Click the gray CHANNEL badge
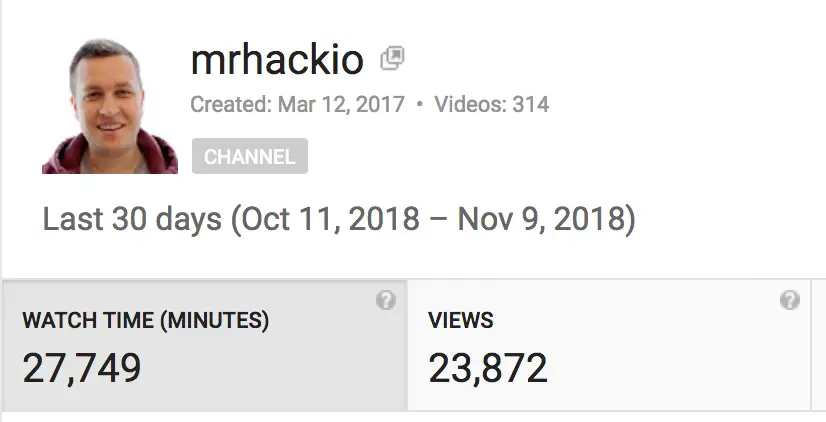 click(249, 157)
